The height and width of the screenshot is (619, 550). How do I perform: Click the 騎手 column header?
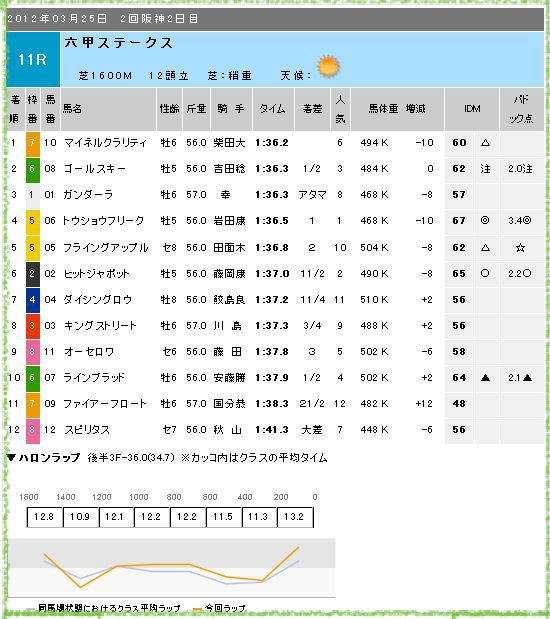click(x=231, y=109)
